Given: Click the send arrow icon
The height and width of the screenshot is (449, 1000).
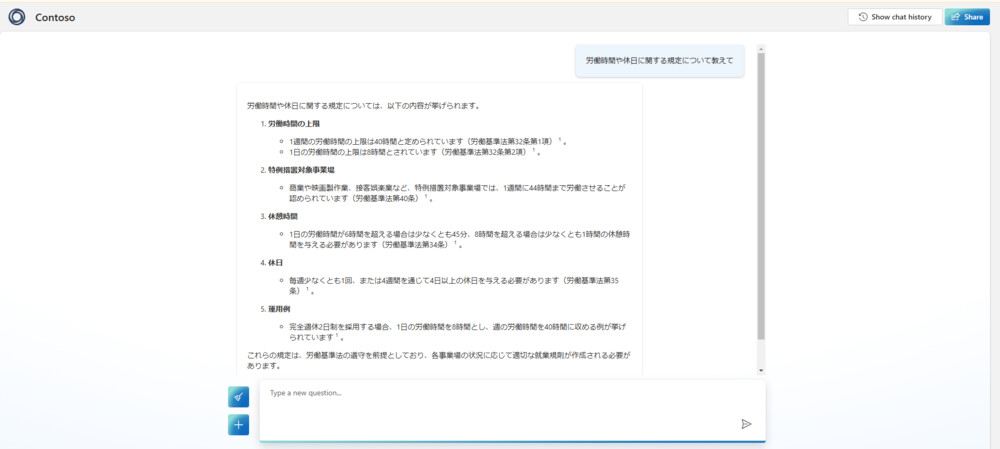Looking at the screenshot, I should click(x=746, y=423).
